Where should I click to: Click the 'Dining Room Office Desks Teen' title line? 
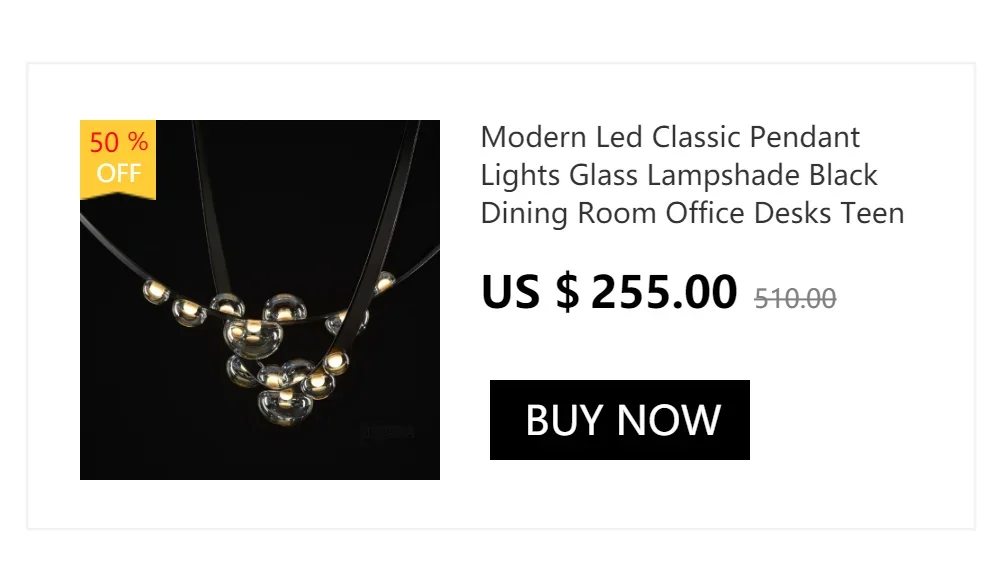693,213
